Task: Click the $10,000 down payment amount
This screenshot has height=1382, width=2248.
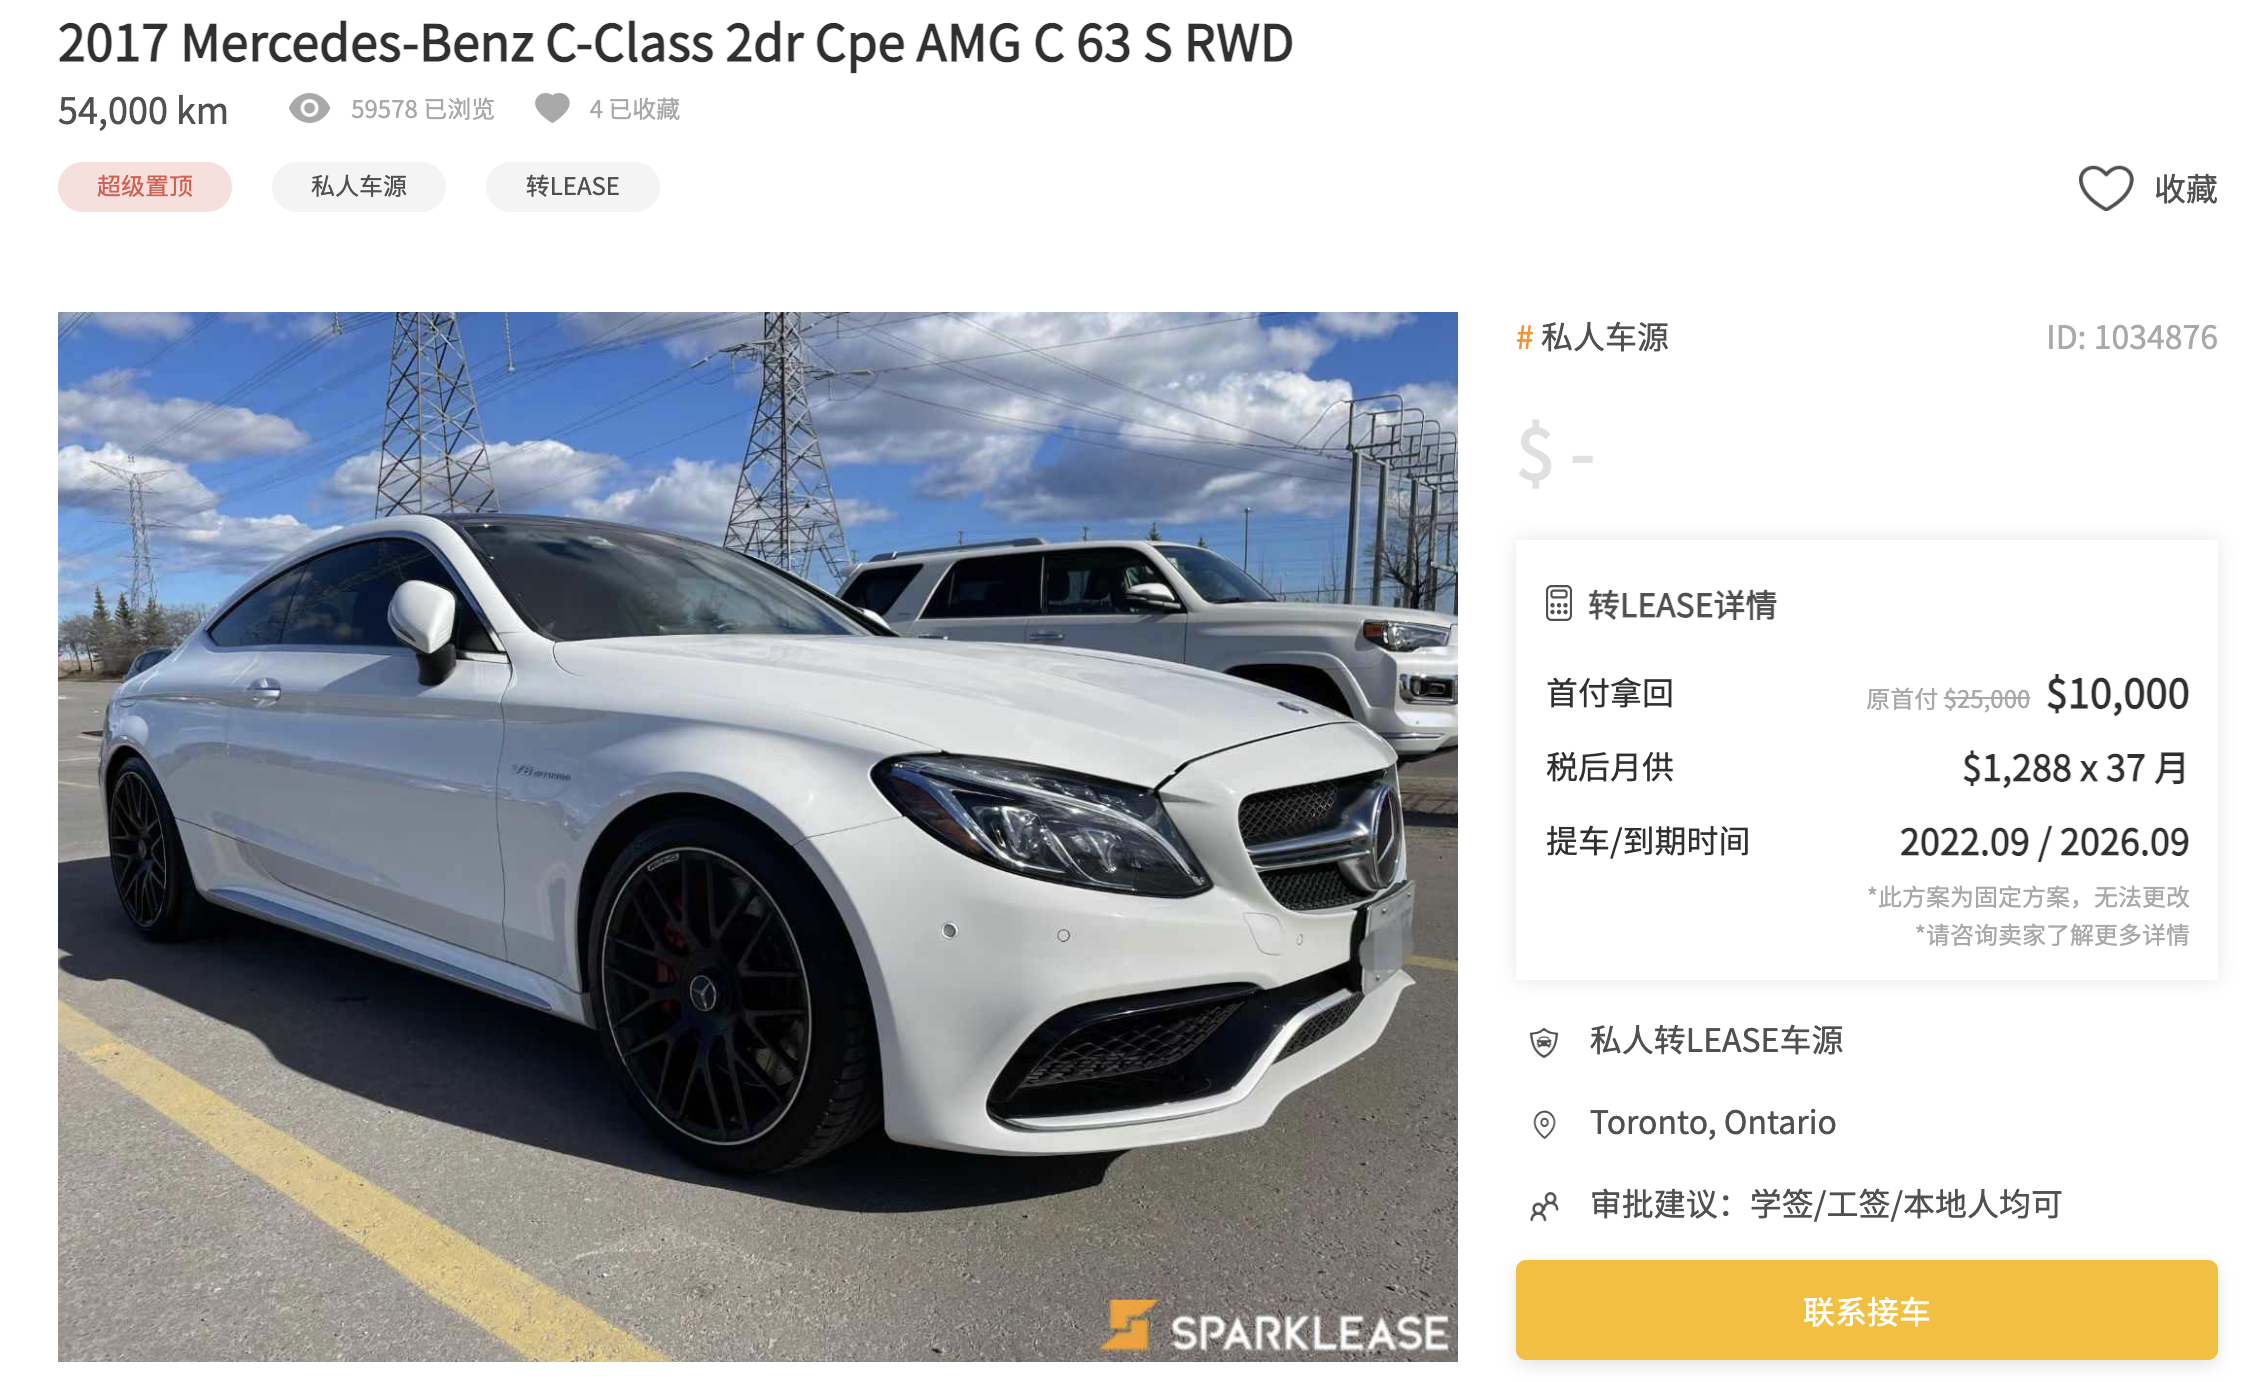Action: tap(2117, 694)
